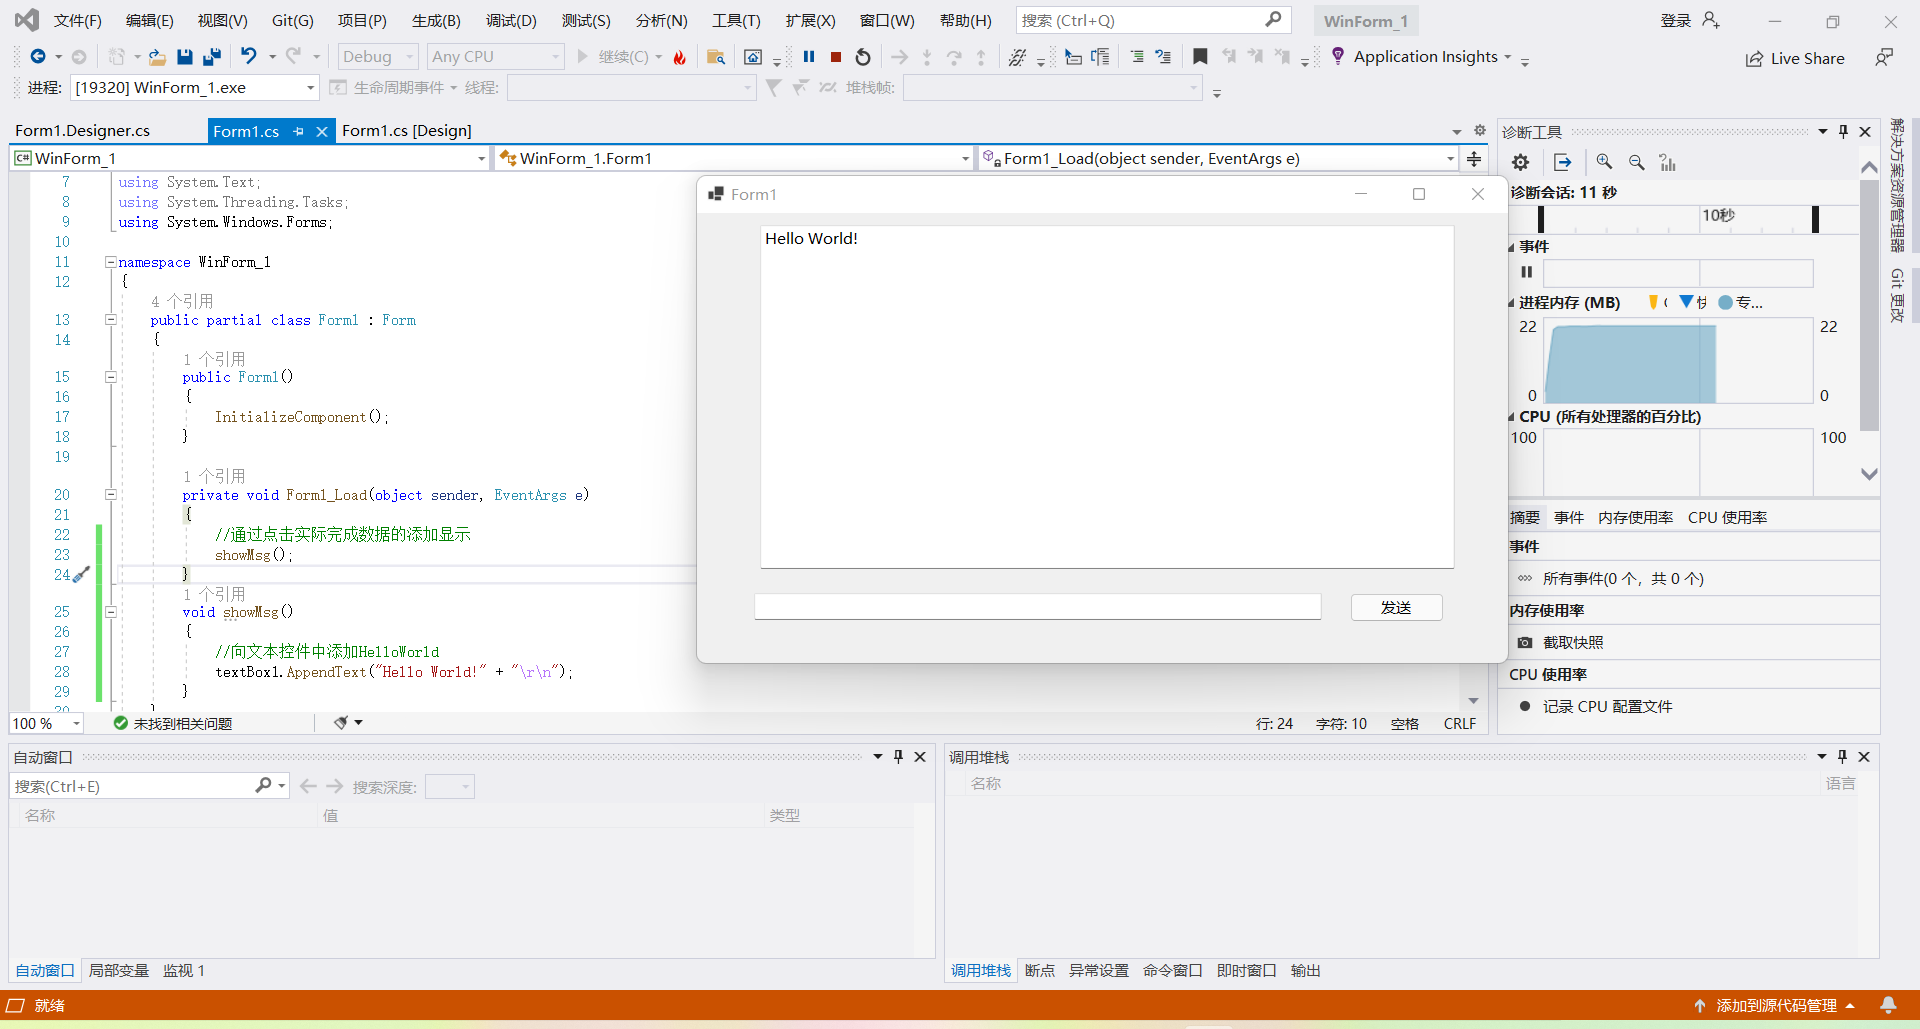Collapse the 进程内存 (MB) graph section
This screenshot has width=1920, height=1029.
[x=1512, y=303]
